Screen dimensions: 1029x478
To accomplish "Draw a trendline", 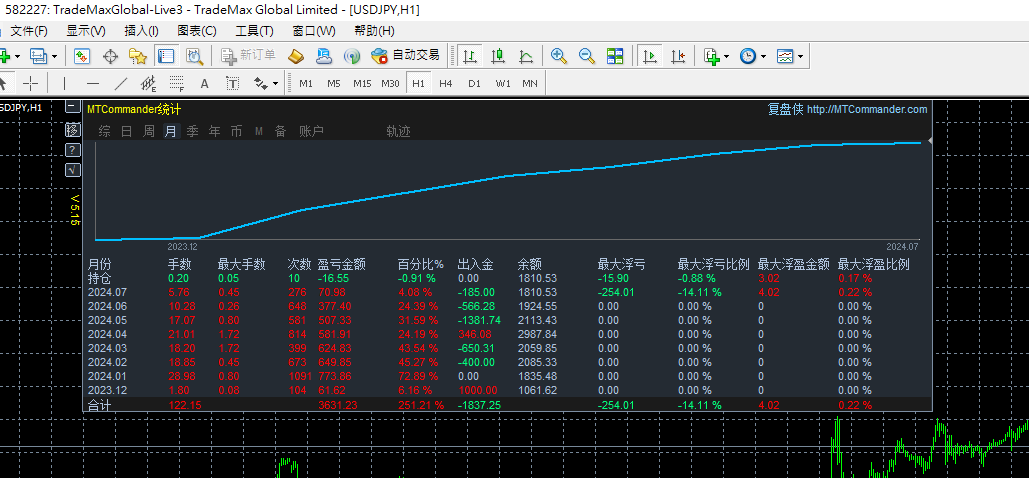I will (121, 83).
